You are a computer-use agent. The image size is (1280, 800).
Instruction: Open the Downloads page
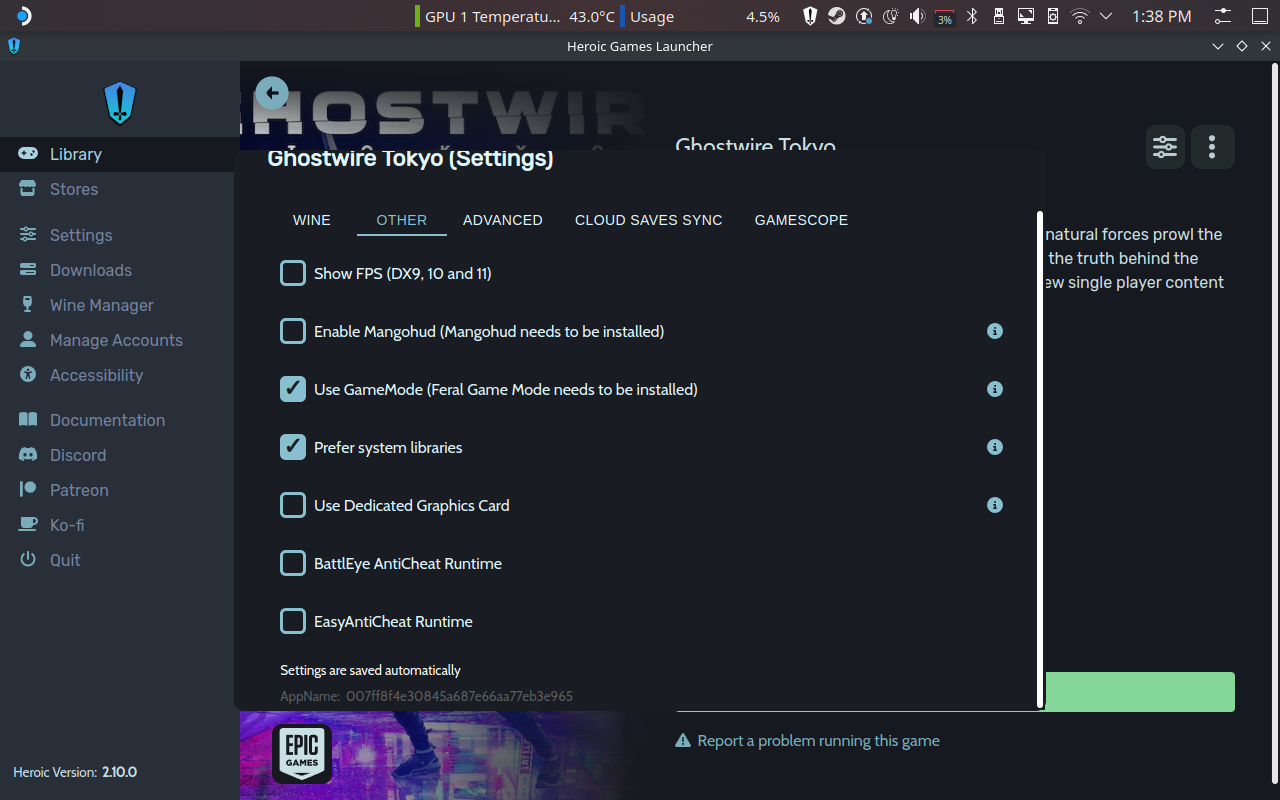click(118, 270)
